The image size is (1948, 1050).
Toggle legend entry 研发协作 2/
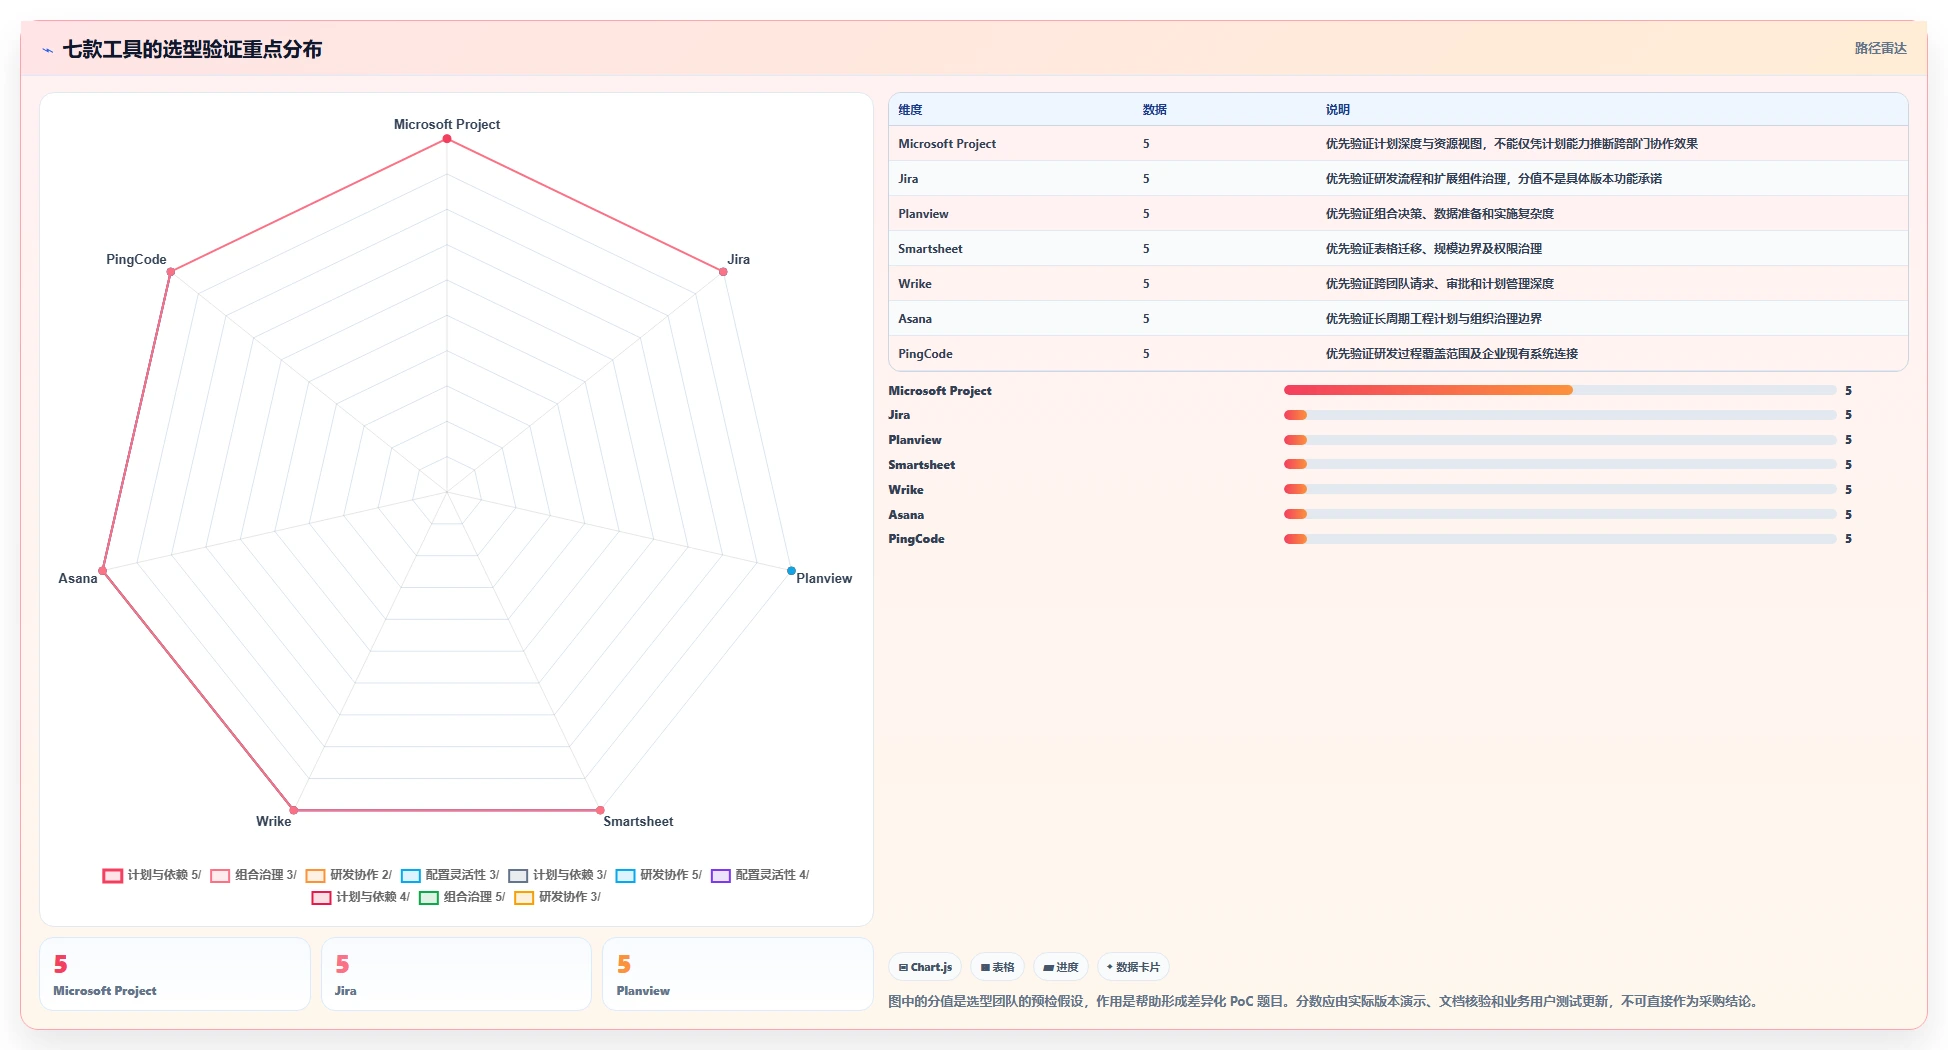[349, 875]
